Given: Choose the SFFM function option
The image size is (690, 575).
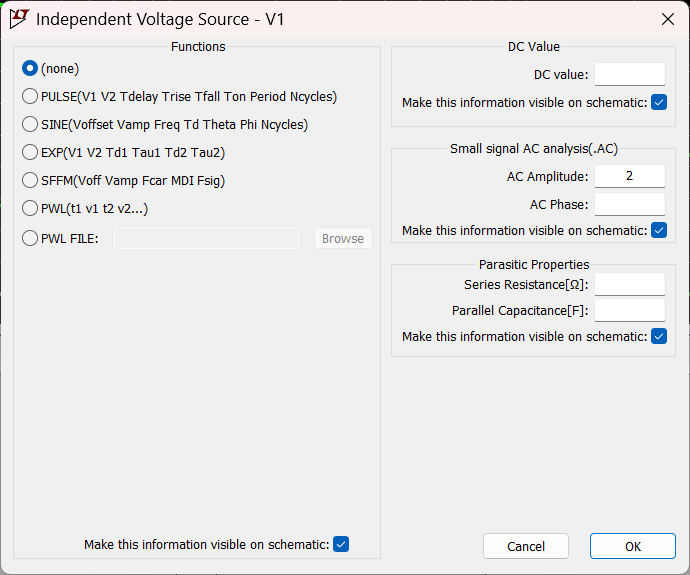Looking at the screenshot, I should tap(30, 181).
